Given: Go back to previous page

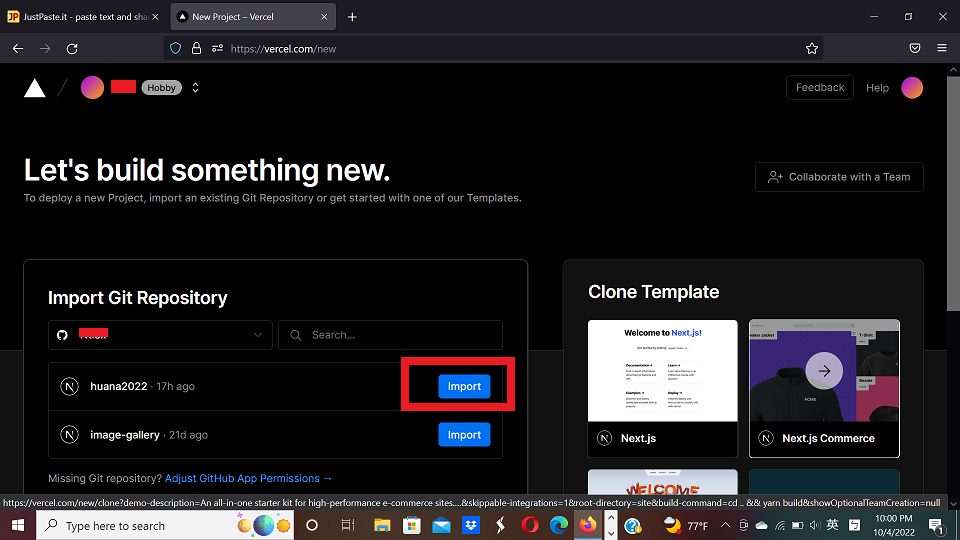Looking at the screenshot, I should tap(18, 48).
